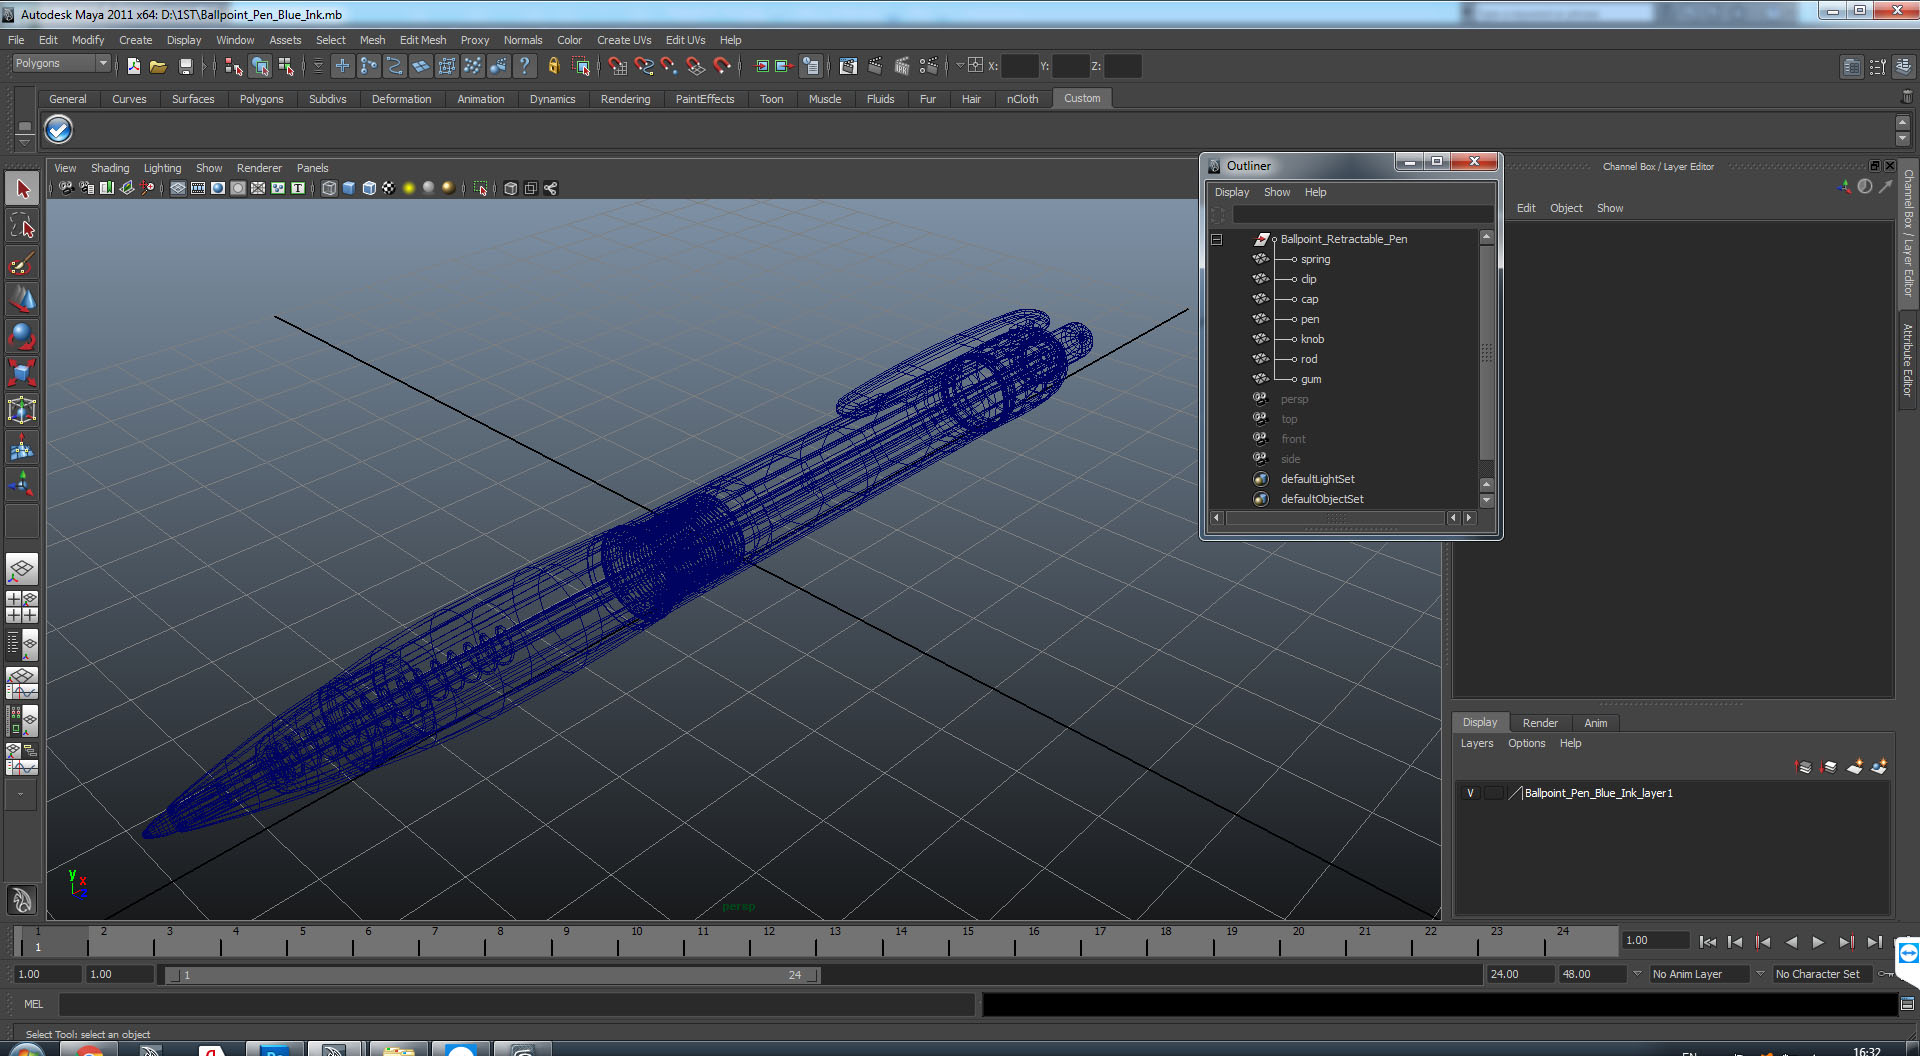1920x1056 pixels.
Task: Toggle the viewport grid display icon
Action: (x=177, y=188)
